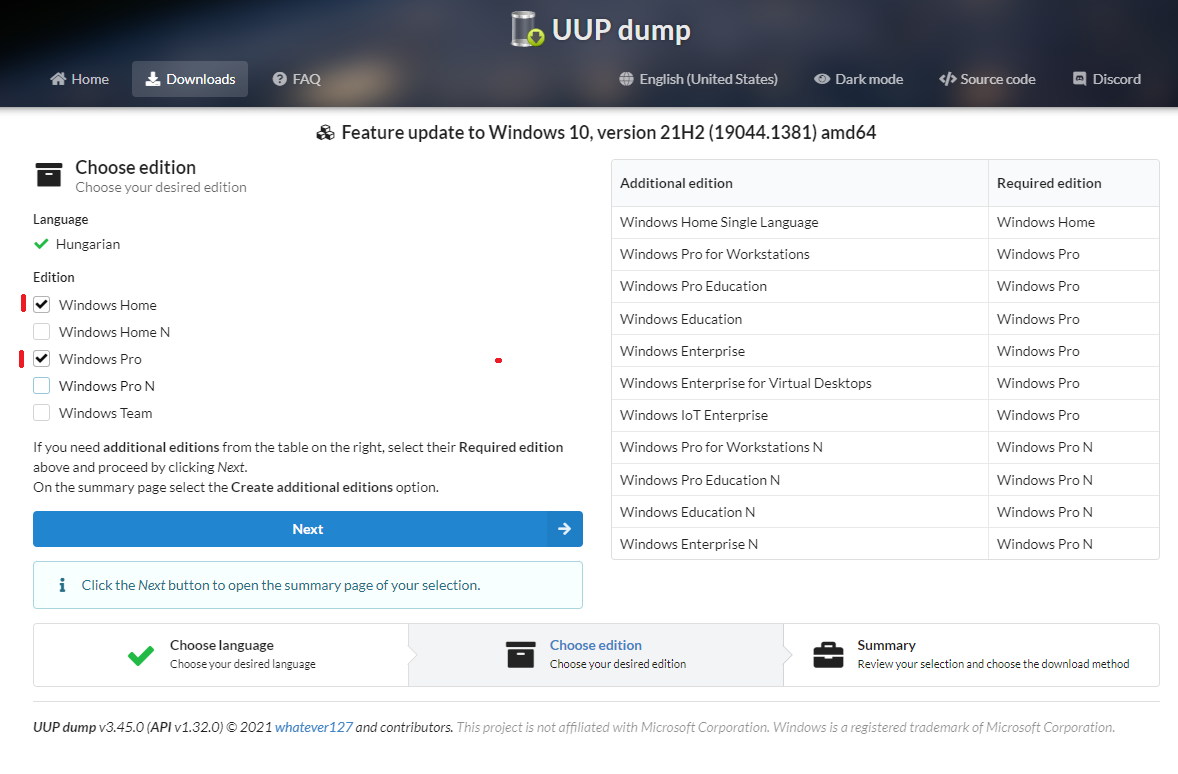This screenshot has width=1178, height=774.
Task: Change language from English (United States)
Action: 699,79
